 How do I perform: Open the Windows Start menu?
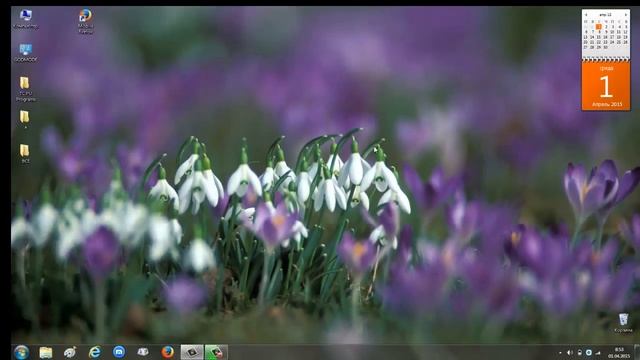21,352
